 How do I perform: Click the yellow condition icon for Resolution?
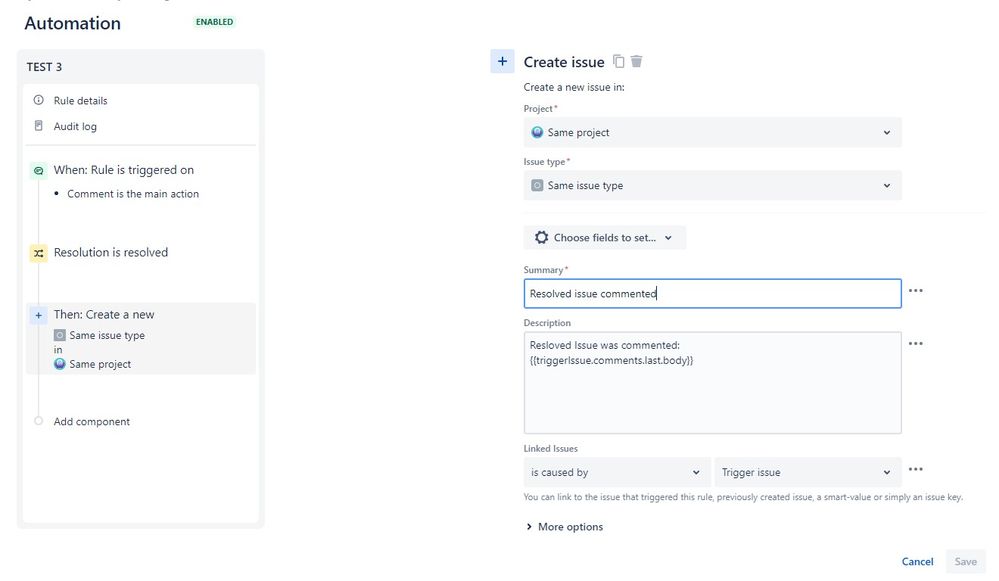pos(39,253)
